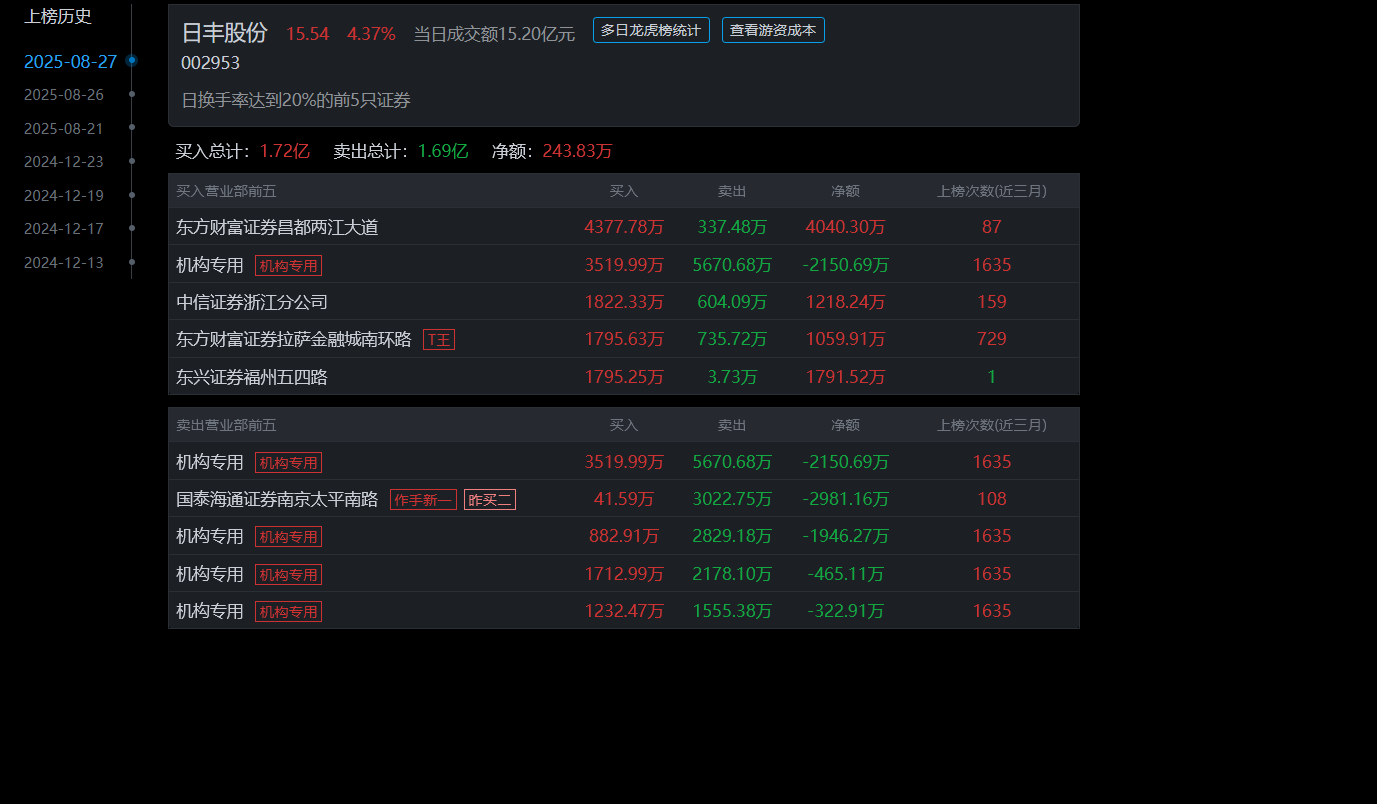
Task: Click the listing count 108
Action: pyautogui.click(x=992, y=499)
